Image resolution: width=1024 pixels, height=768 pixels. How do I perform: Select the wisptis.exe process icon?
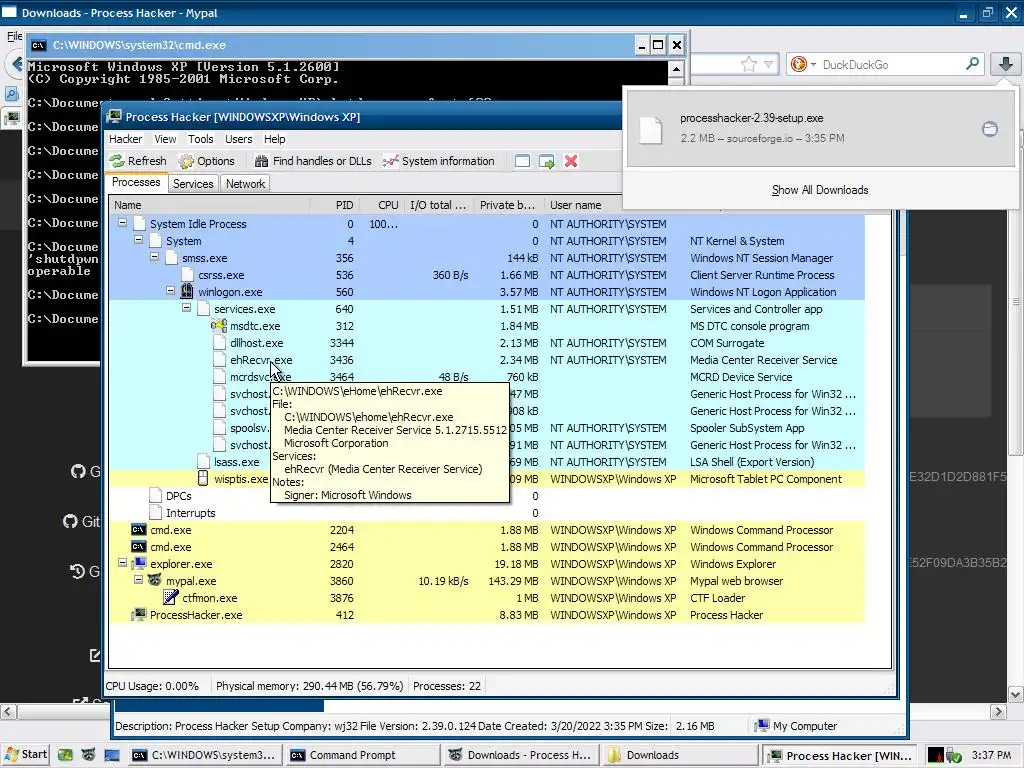[203, 479]
